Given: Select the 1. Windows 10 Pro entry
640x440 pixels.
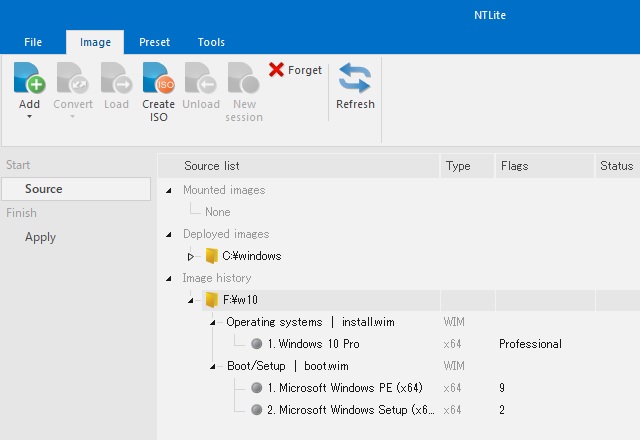Looking at the screenshot, I should (x=313, y=344).
